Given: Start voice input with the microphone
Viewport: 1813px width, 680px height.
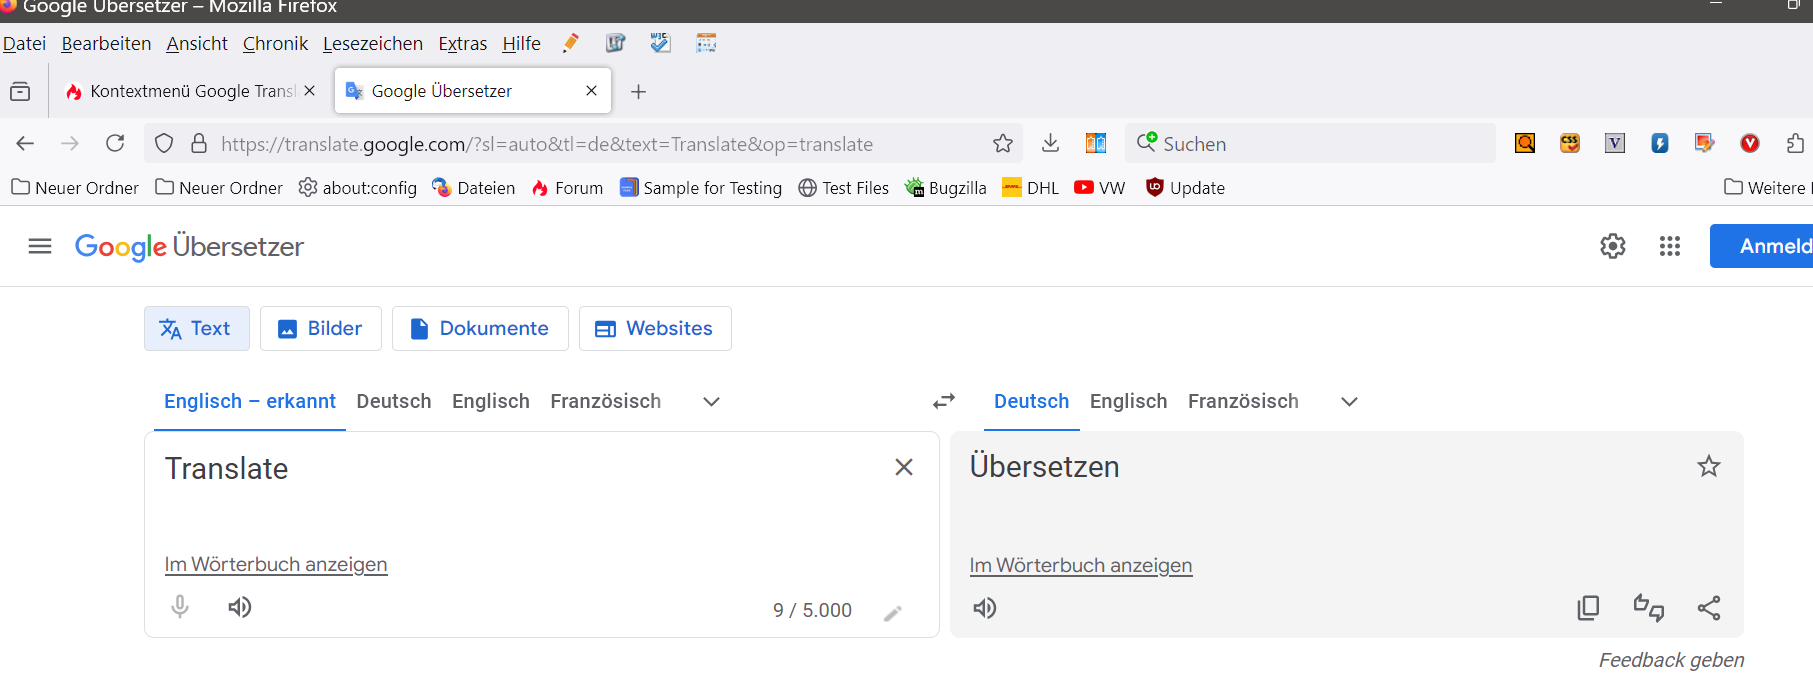Looking at the screenshot, I should (180, 607).
